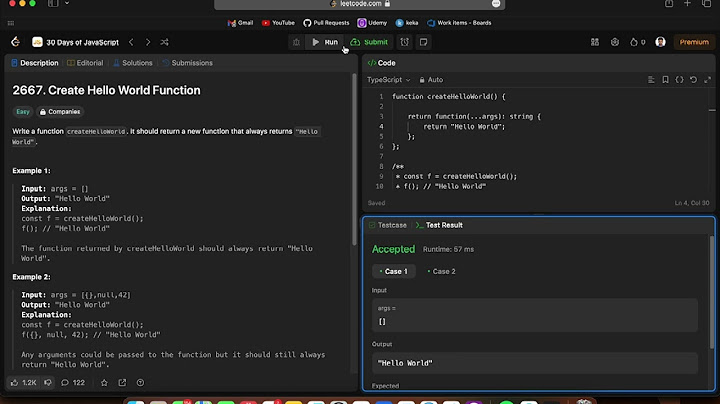
Task: Open the Work Items - Boards bookmark
Action: 459,23
